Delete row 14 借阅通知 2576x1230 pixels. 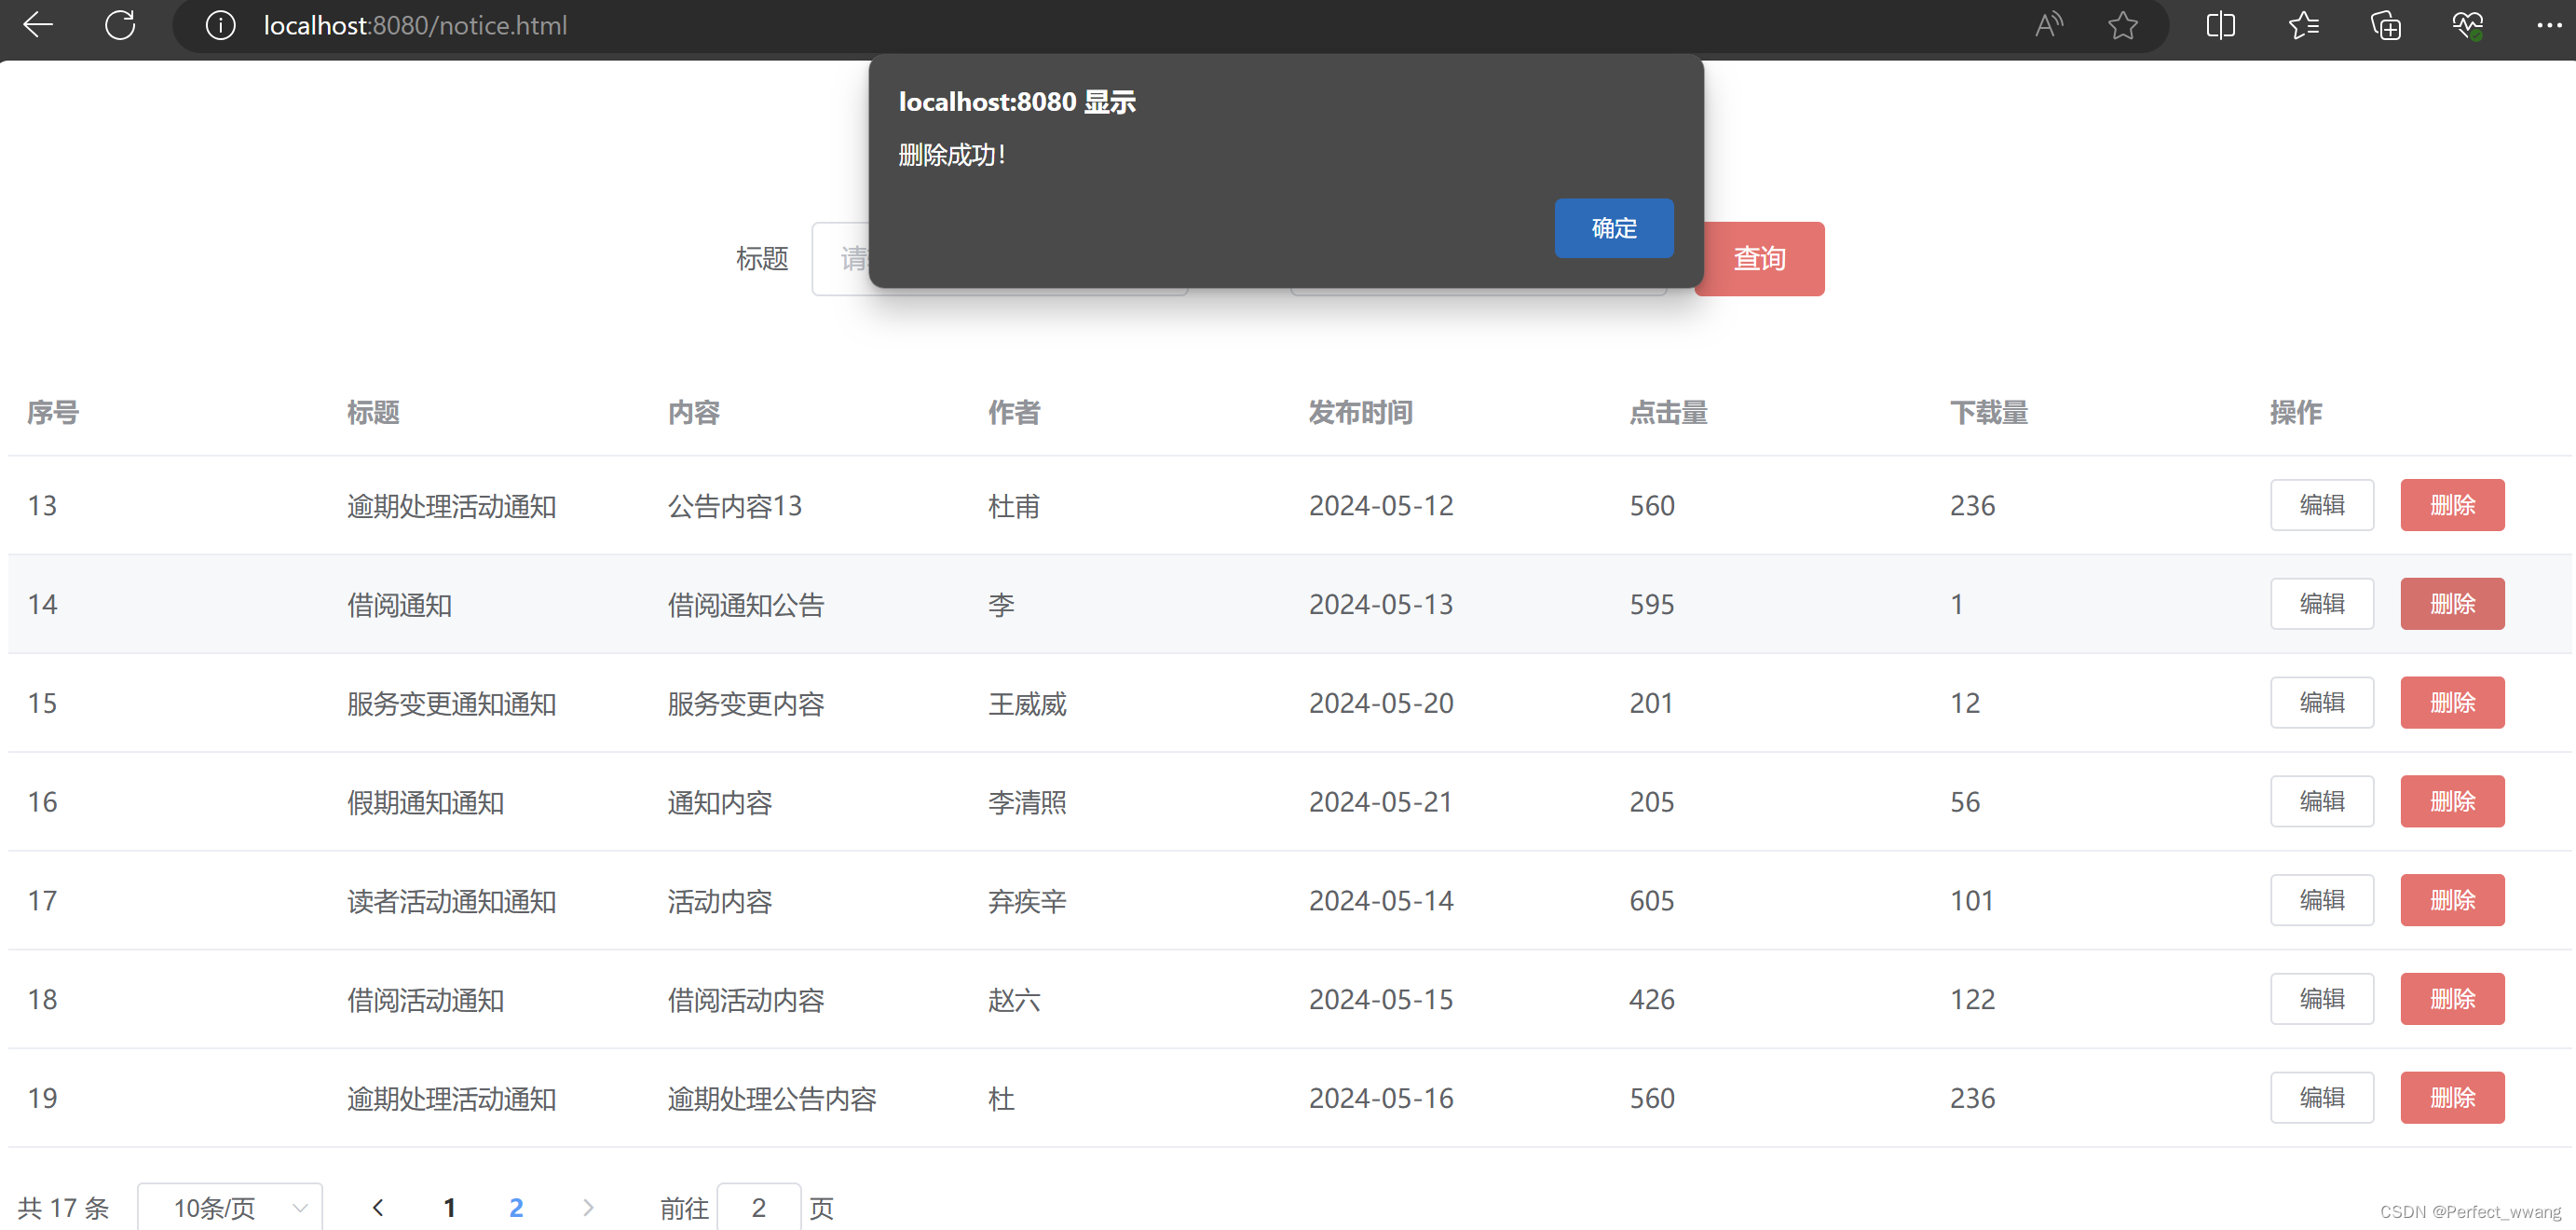pos(2451,604)
